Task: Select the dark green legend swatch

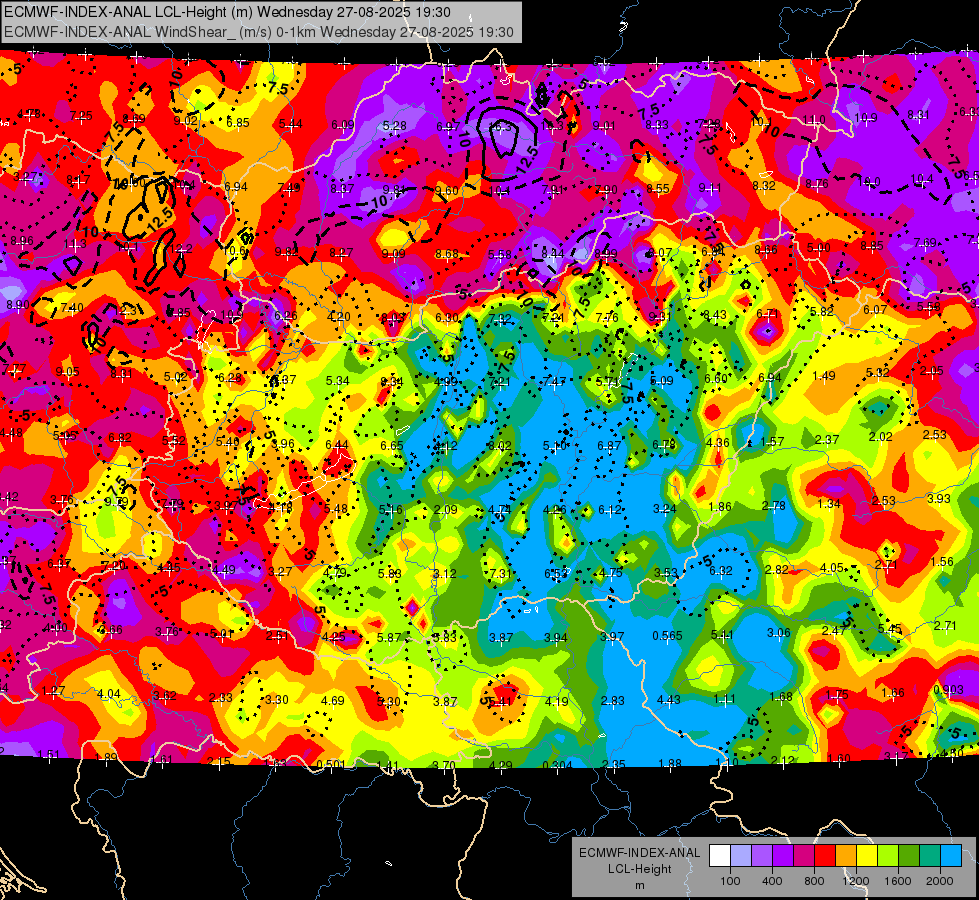Action: coord(909,856)
